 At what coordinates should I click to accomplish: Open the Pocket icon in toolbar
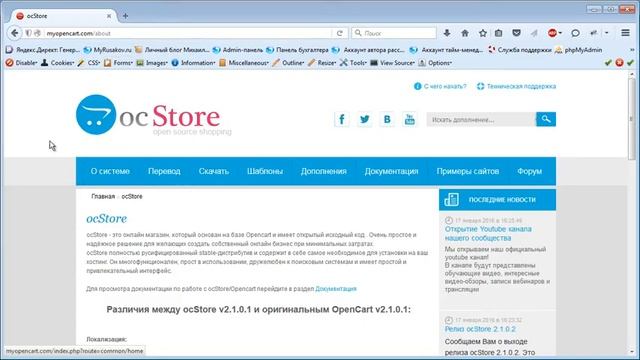516,33
